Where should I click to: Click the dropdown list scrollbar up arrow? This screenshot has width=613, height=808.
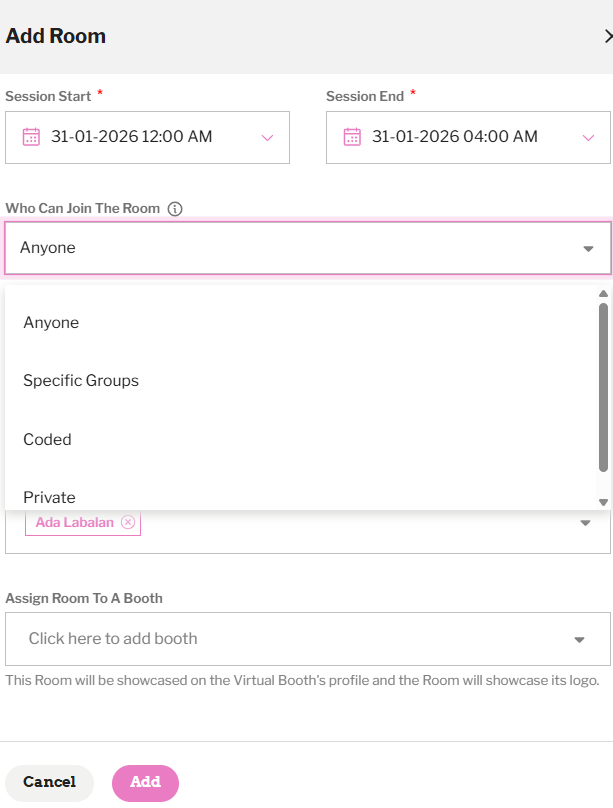pos(604,294)
